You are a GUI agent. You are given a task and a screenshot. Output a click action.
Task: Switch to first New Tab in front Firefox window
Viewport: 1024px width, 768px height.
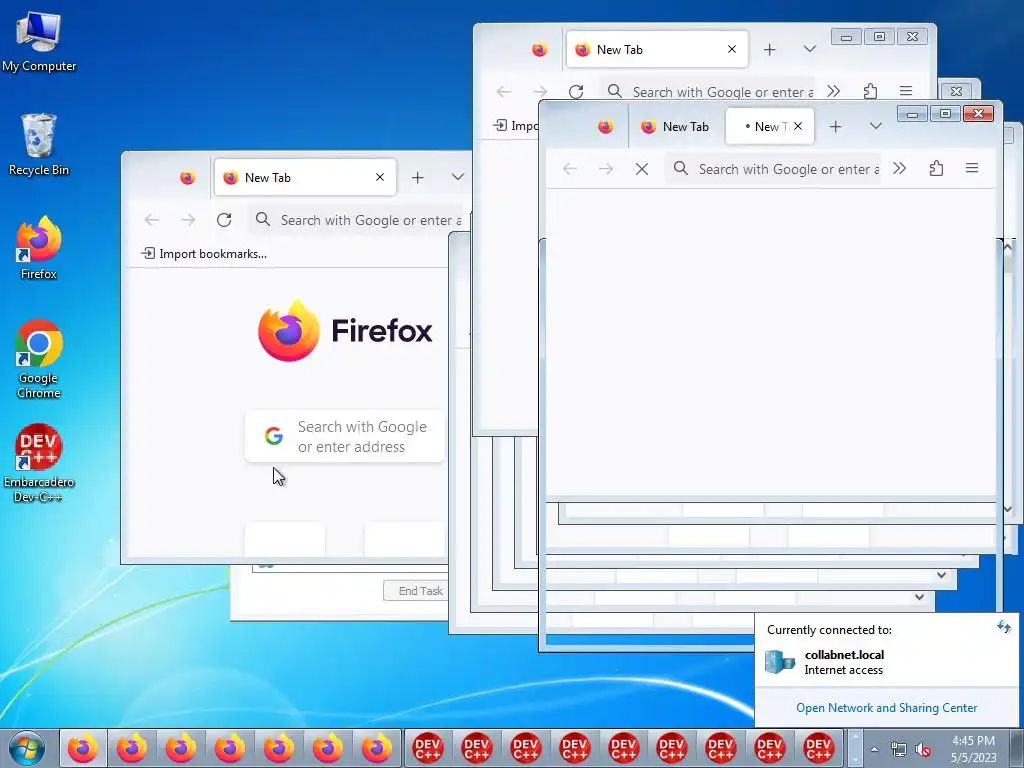pos(676,127)
